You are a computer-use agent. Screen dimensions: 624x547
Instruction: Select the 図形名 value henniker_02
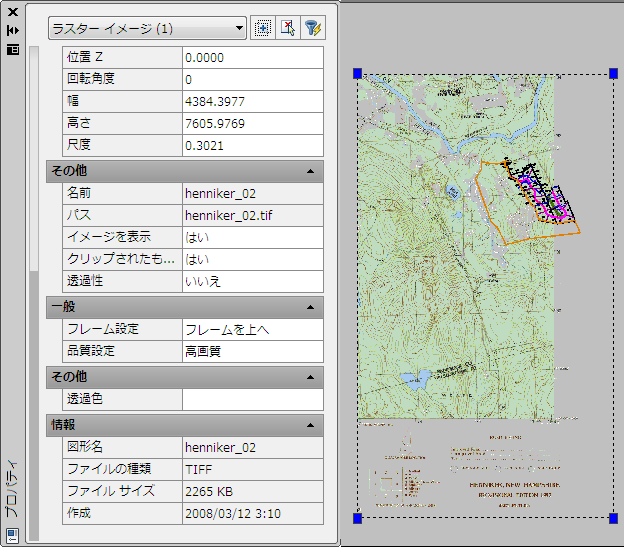(x=253, y=448)
